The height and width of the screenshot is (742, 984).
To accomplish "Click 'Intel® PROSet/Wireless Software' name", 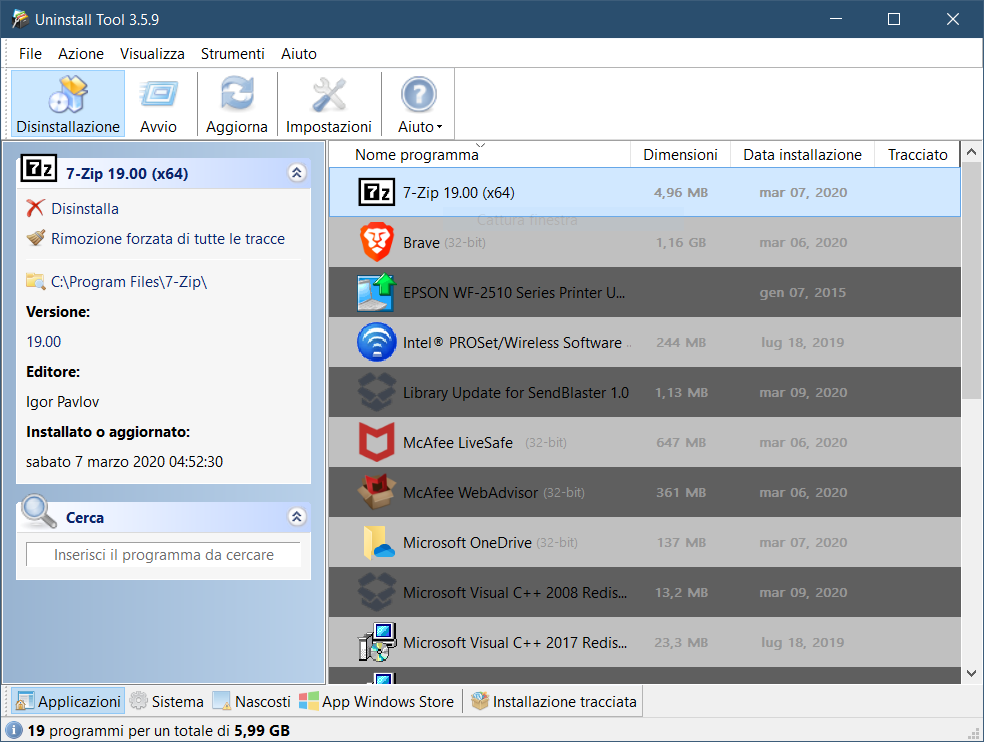I will click(x=513, y=343).
